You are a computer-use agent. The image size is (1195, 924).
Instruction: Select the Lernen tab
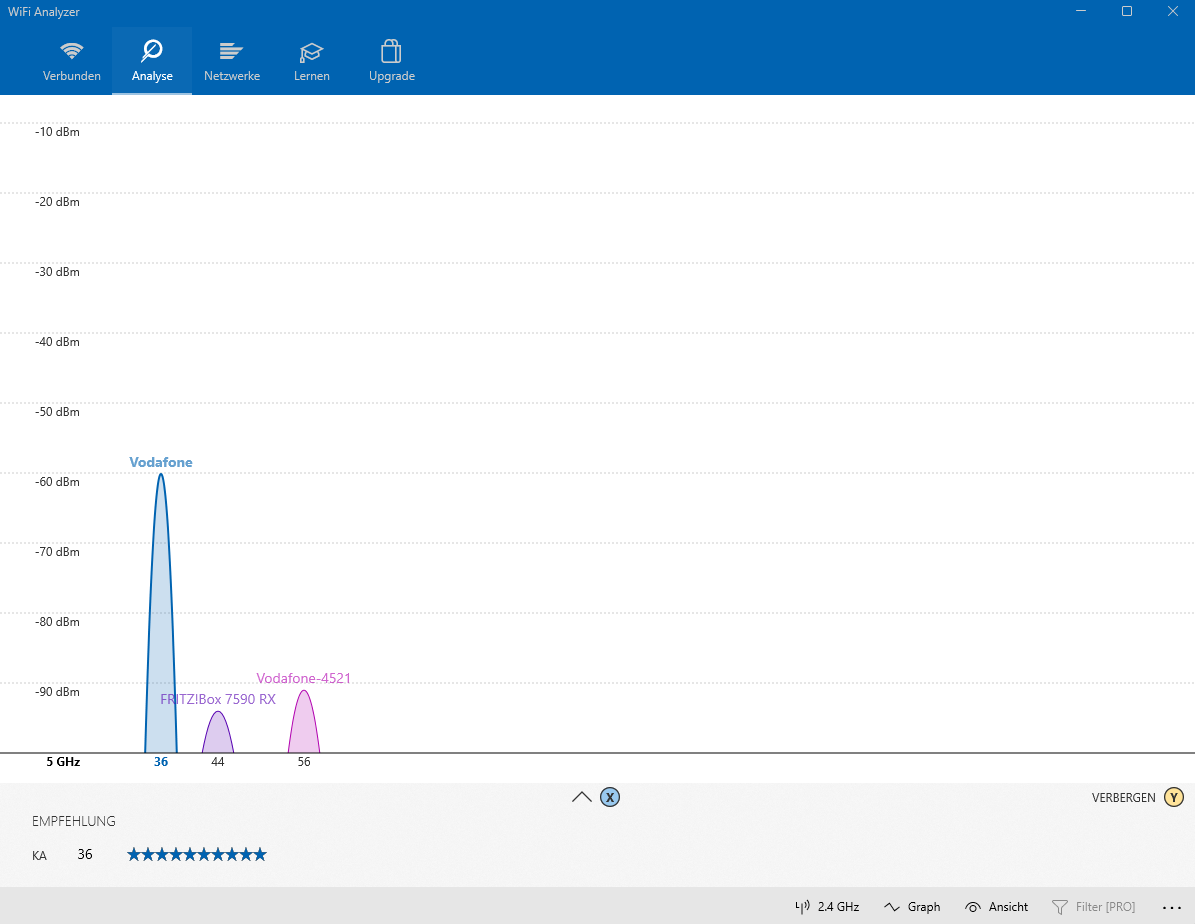pyautogui.click(x=311, y=60)
